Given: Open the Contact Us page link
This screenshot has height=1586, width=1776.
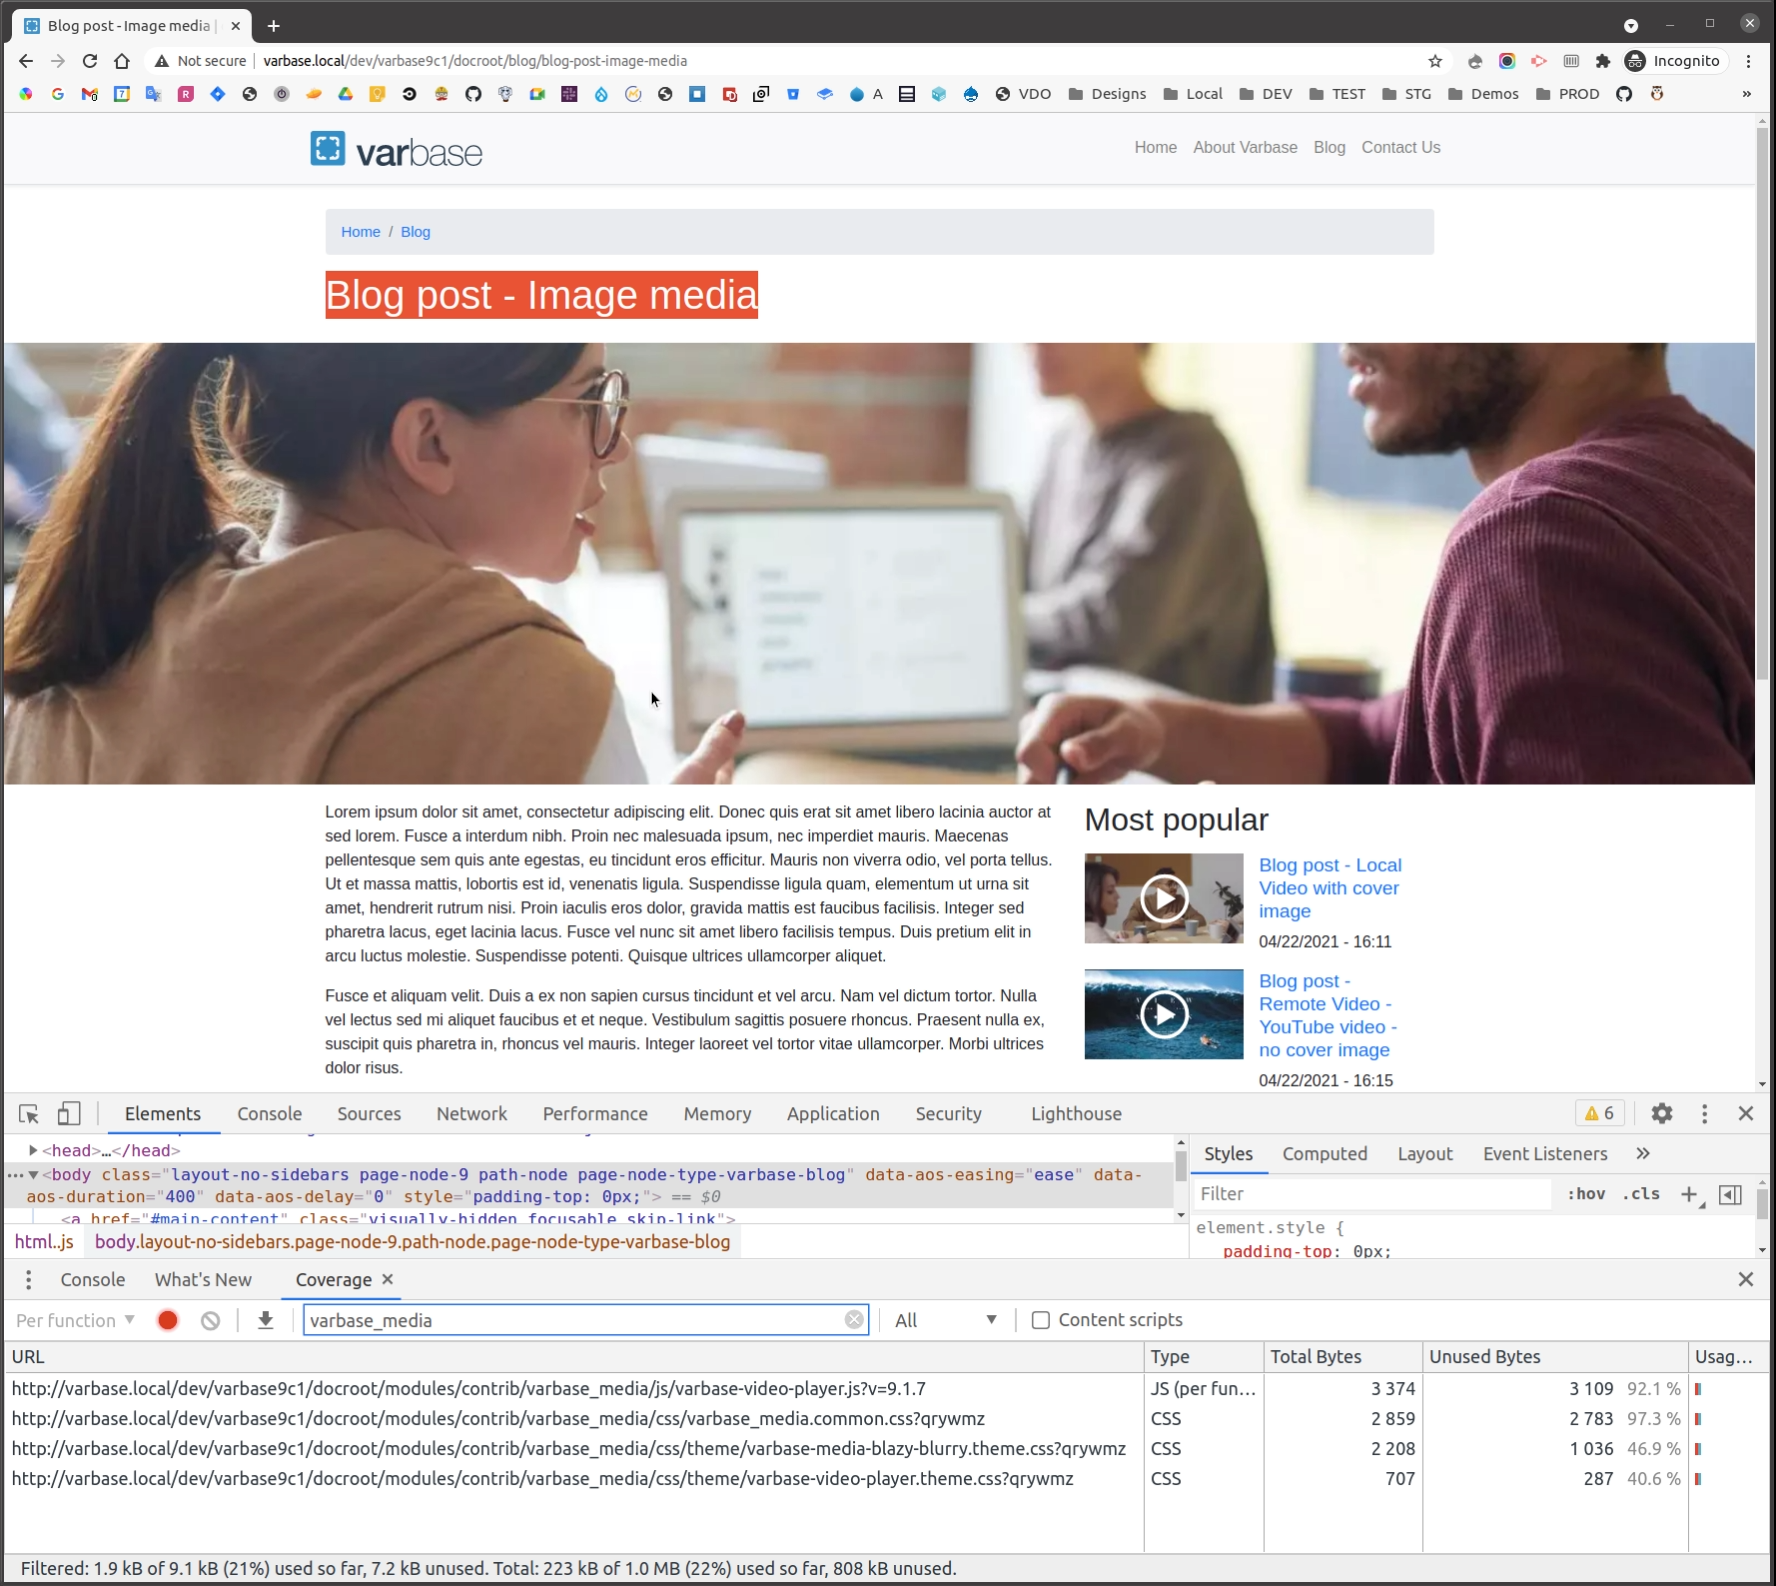Looking at the screenshot, I should tap(1400, 147).
